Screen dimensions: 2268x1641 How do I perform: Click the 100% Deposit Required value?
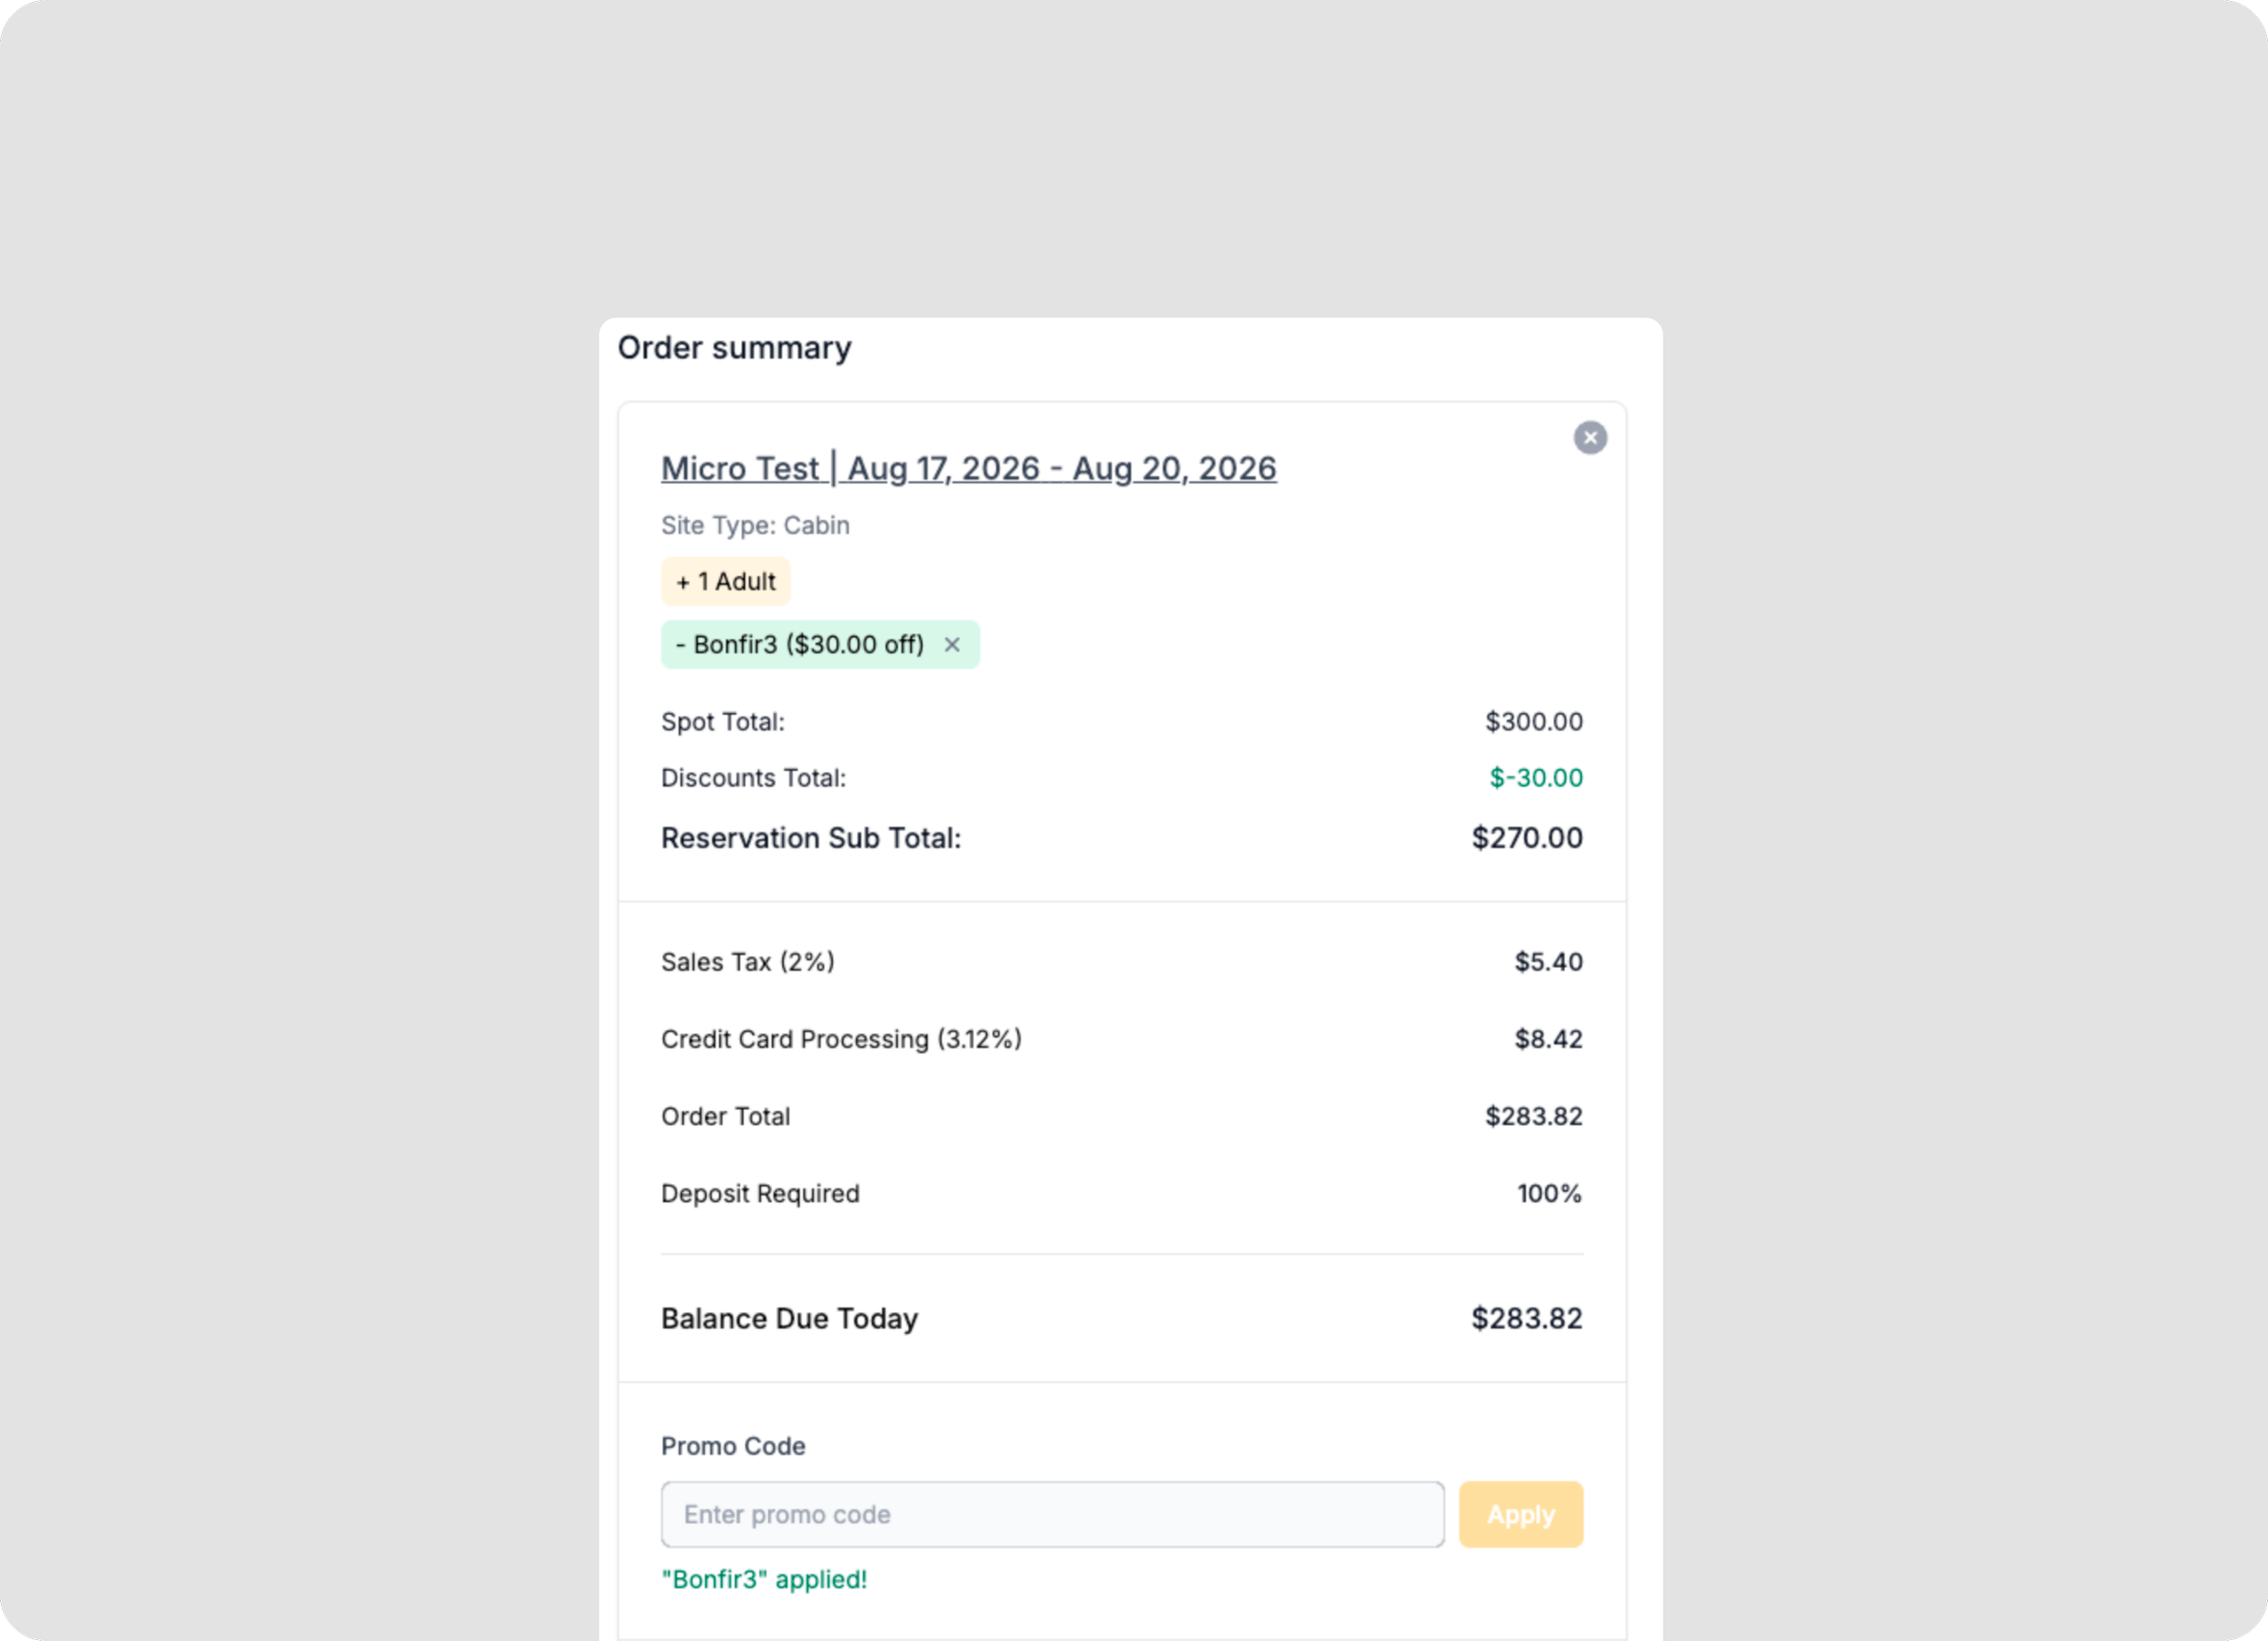point(1549,1193)
